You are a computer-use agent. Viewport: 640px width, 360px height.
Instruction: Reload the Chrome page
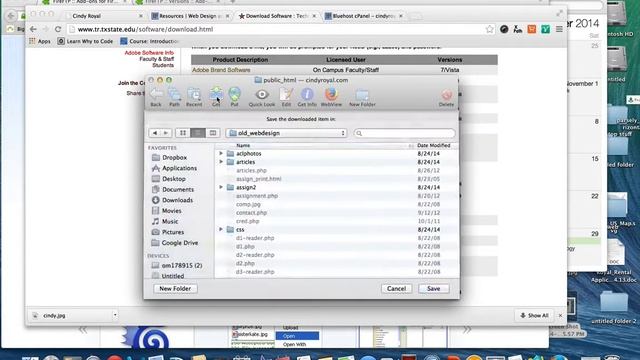point(58,29)
